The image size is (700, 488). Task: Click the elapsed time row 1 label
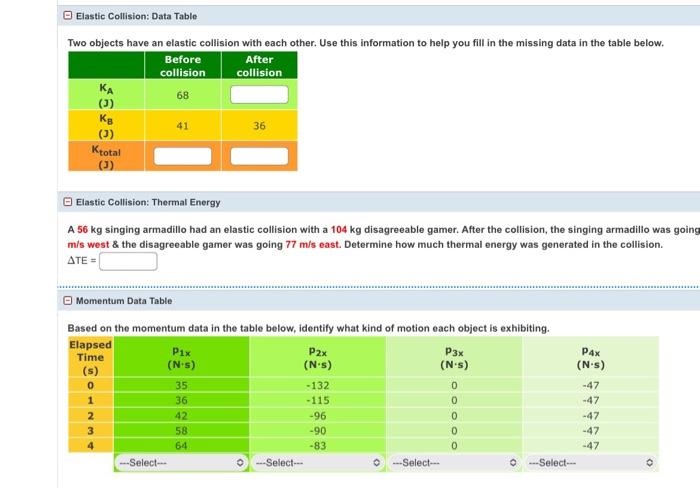coord(90,400)
